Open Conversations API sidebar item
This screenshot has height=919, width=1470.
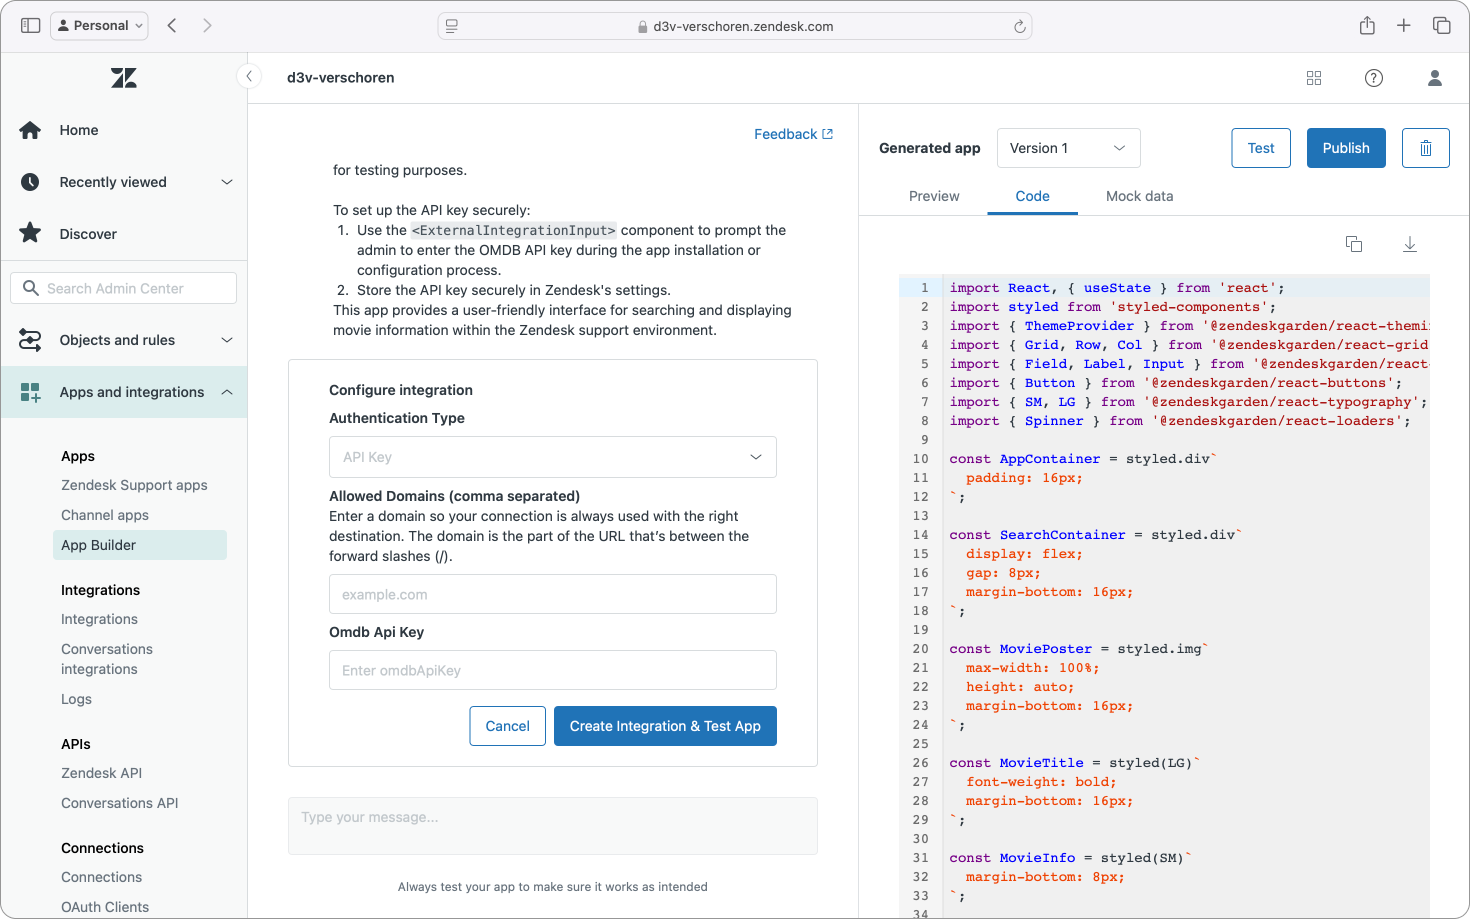pos(120,803)
